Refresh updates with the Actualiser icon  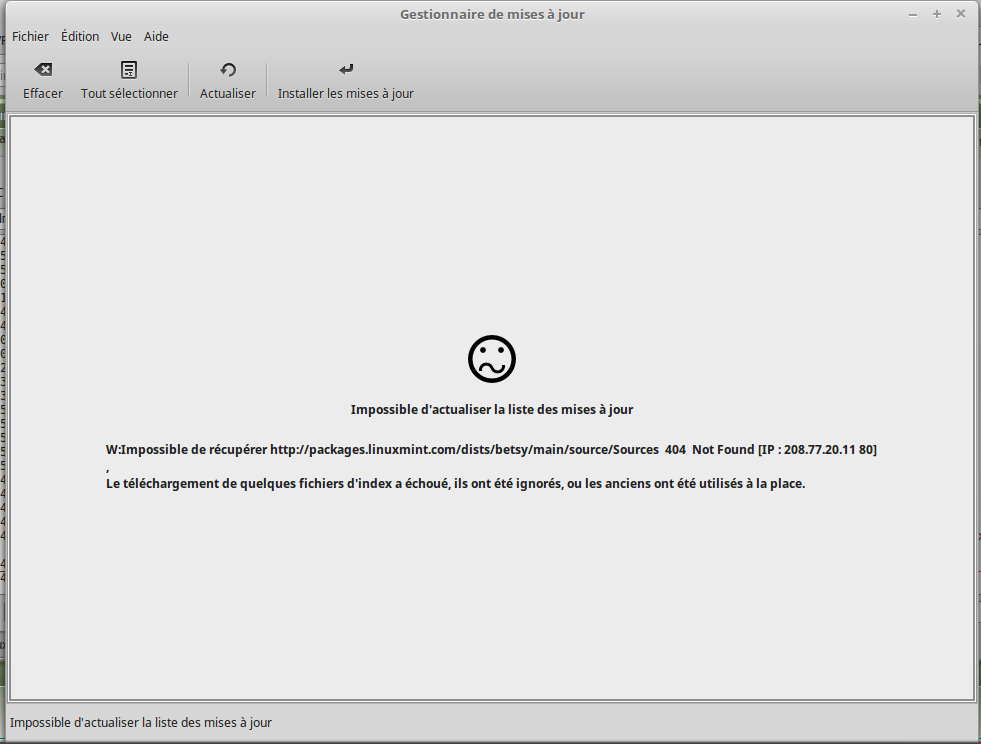228,69
